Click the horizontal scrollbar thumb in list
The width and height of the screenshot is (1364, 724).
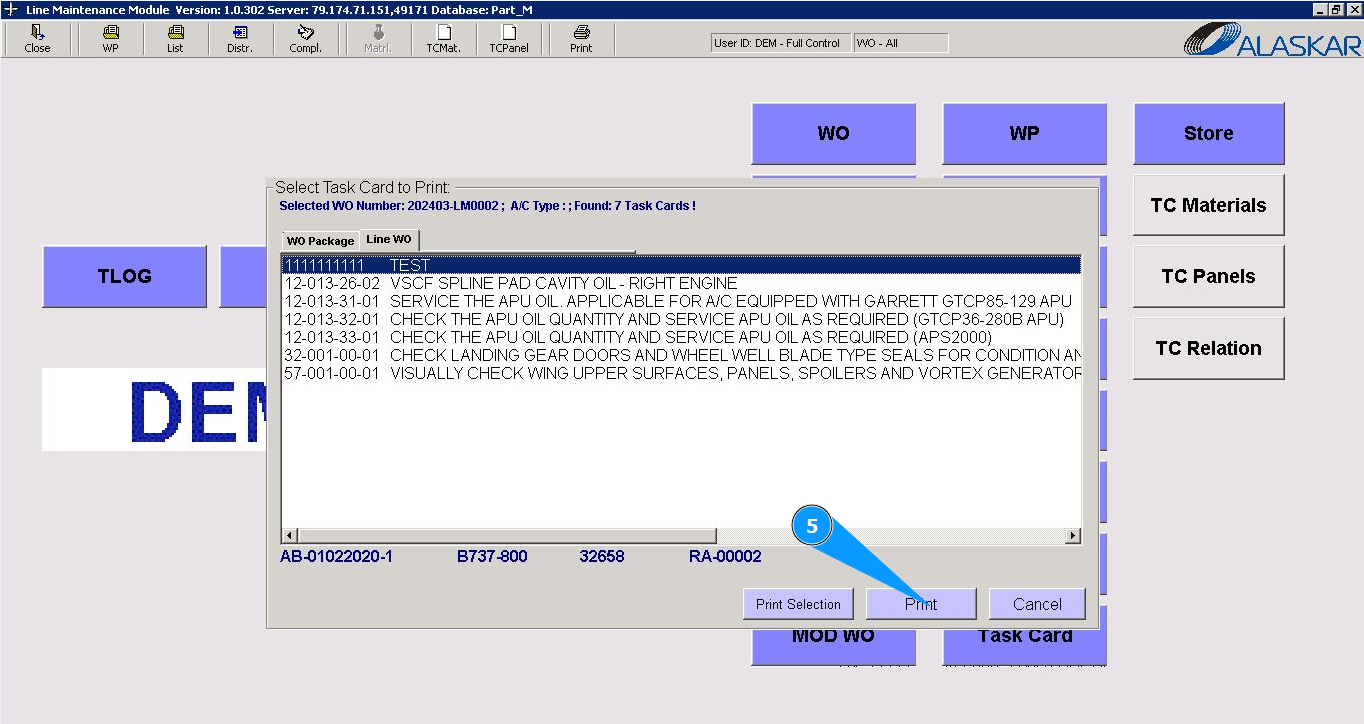click(507, 536)
